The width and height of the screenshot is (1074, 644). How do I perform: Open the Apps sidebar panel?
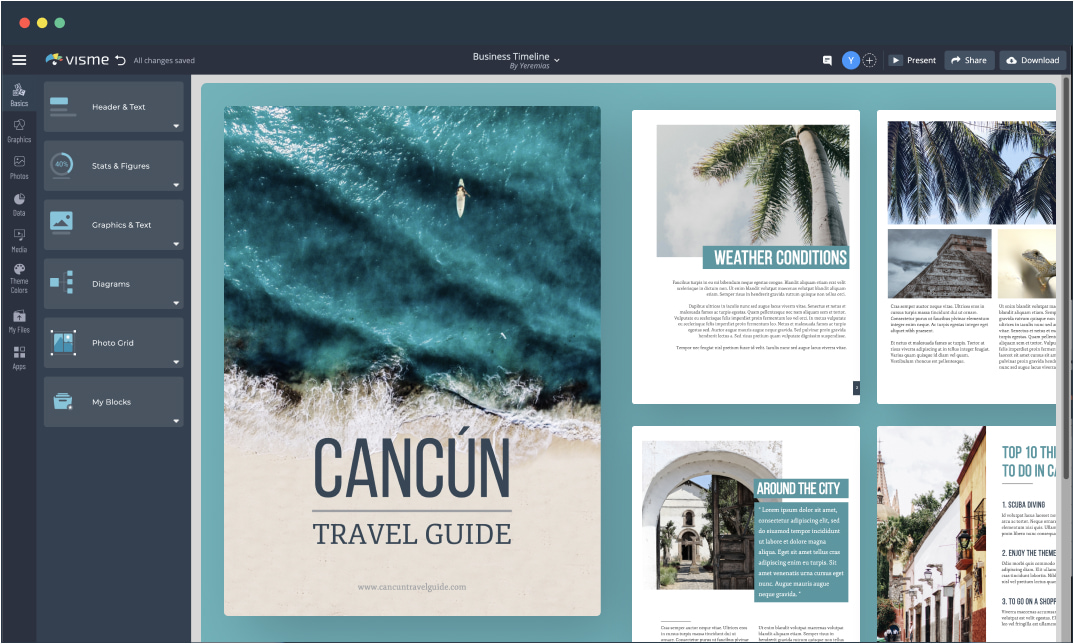(x=19, y=358)
